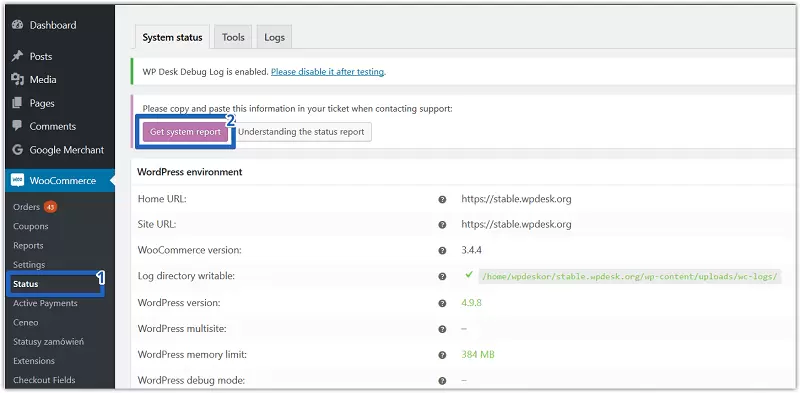
Task: Click the help icon beside Log directory writable
Action: pyautogui.click(x=442, y=276)
